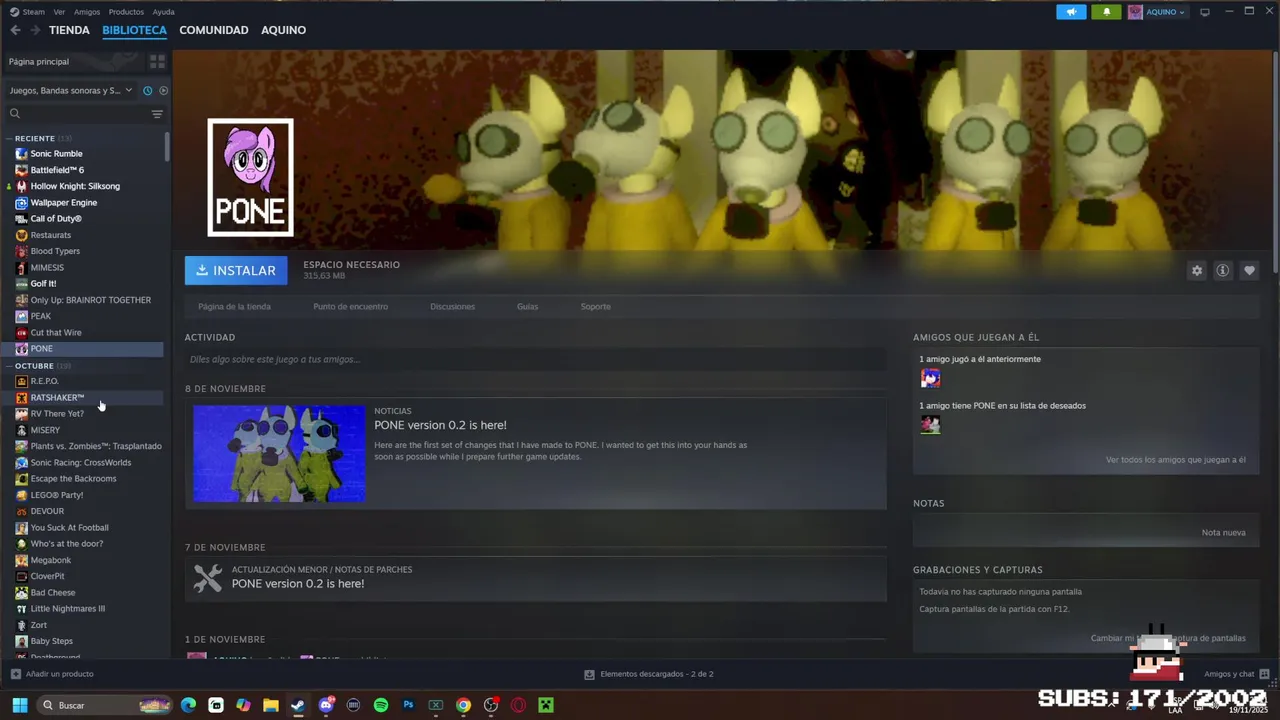Open PONE version 0.2 patch notes entry
The image size is (1280, 720).
pos(535,577)
